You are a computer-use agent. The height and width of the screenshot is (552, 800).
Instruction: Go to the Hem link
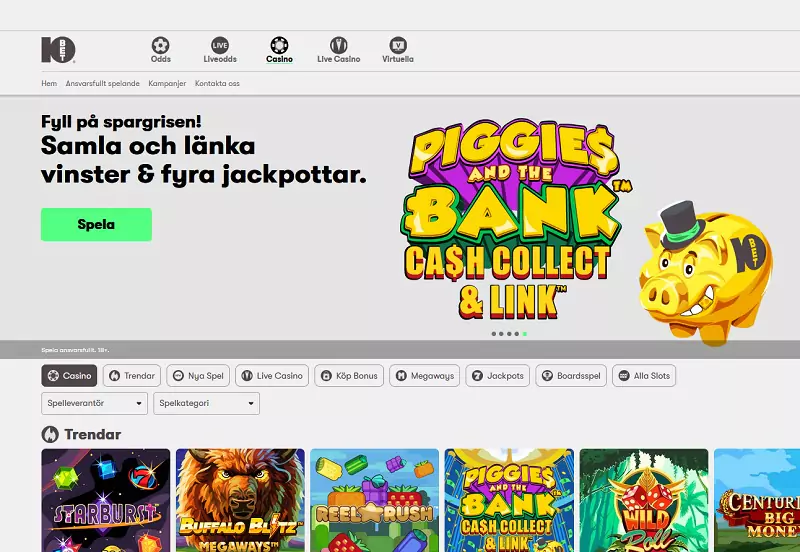coord(49,83)
